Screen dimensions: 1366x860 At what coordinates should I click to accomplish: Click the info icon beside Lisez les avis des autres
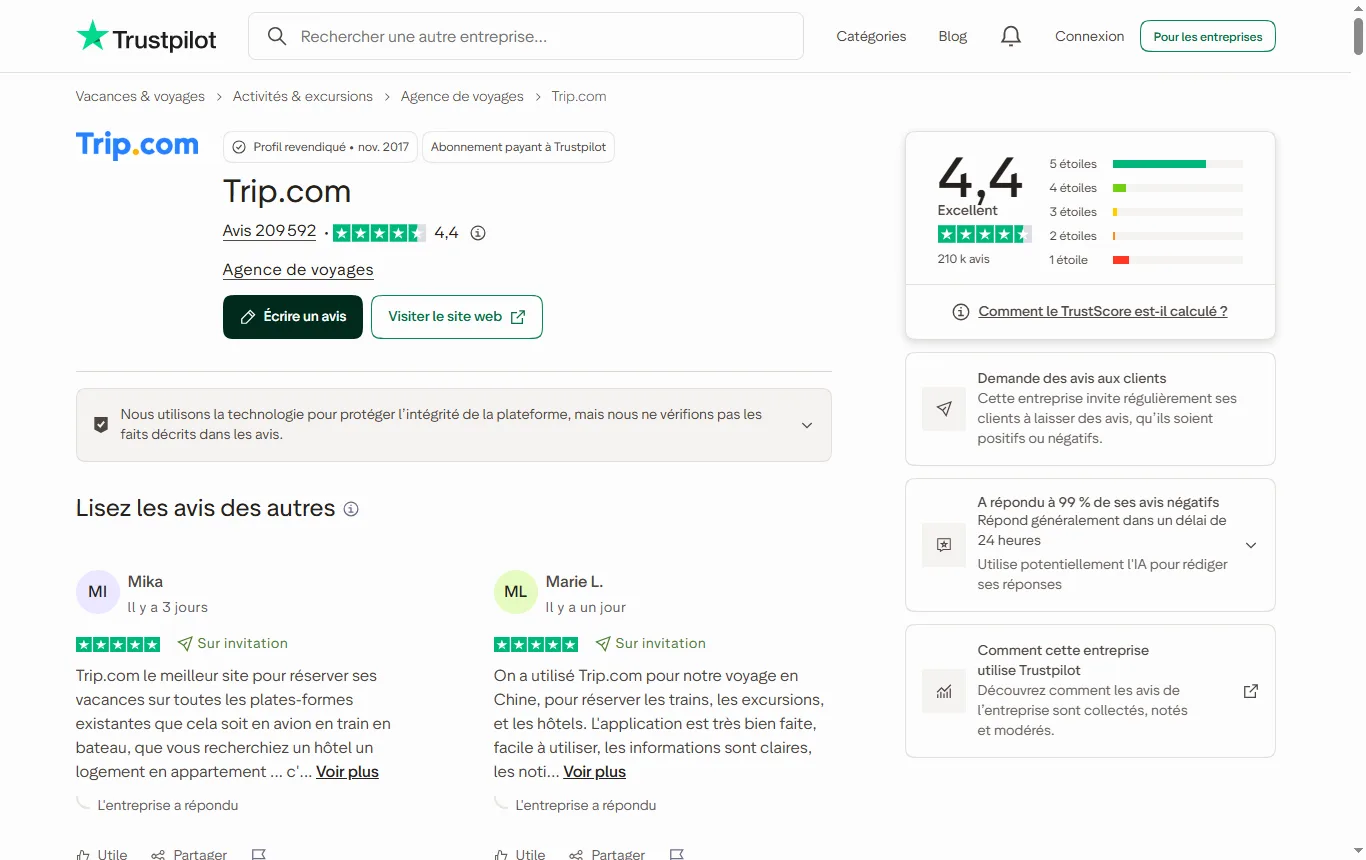click(351, 509)
